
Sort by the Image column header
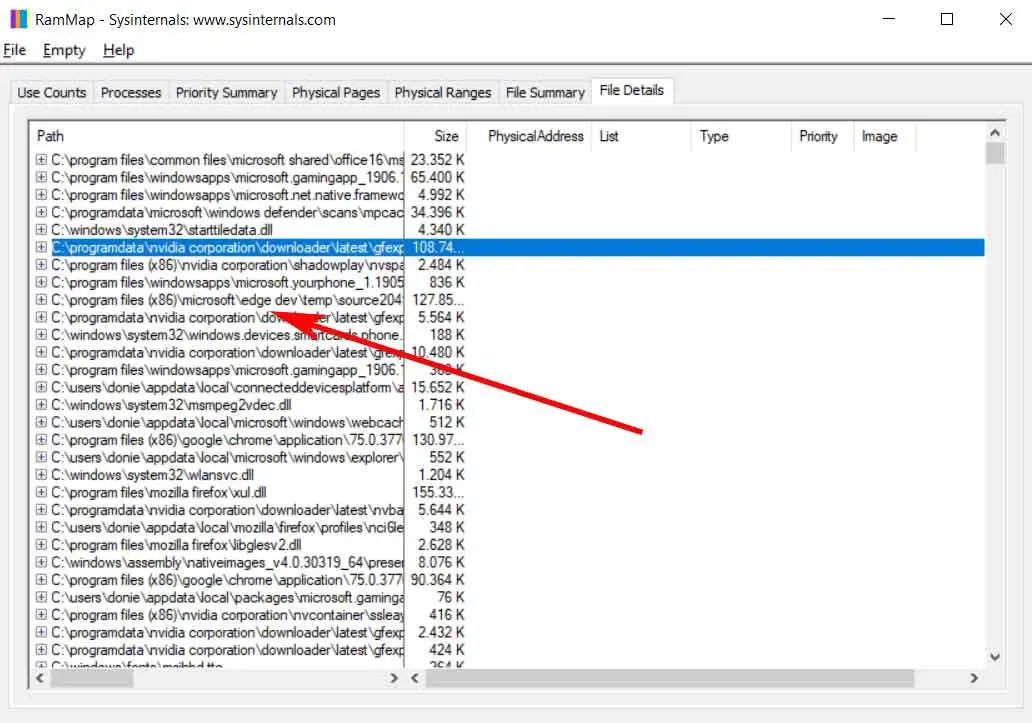click(x=884, y=136)
